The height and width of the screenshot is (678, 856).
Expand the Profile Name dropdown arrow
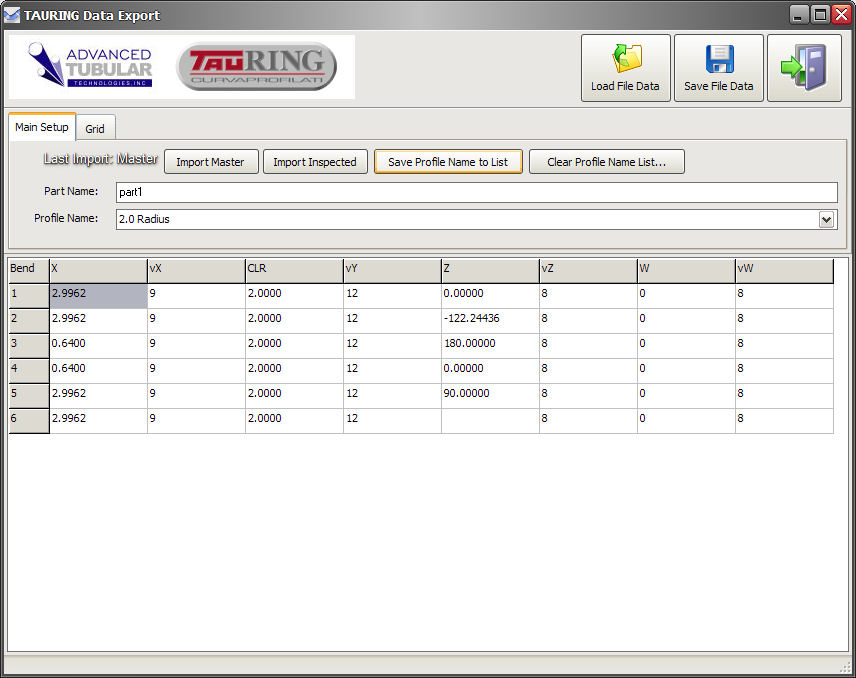click(x=826, y=219)
